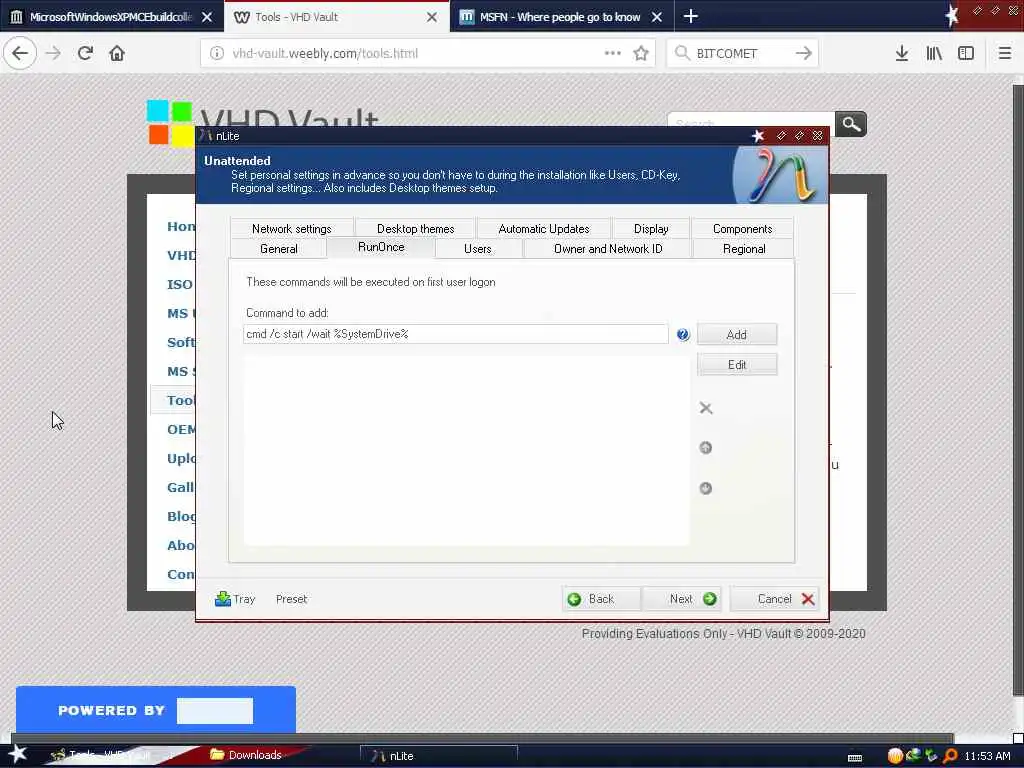Click the VHD Vault colored squares logo
This screenshot has height=768, width=1024.
170,123
